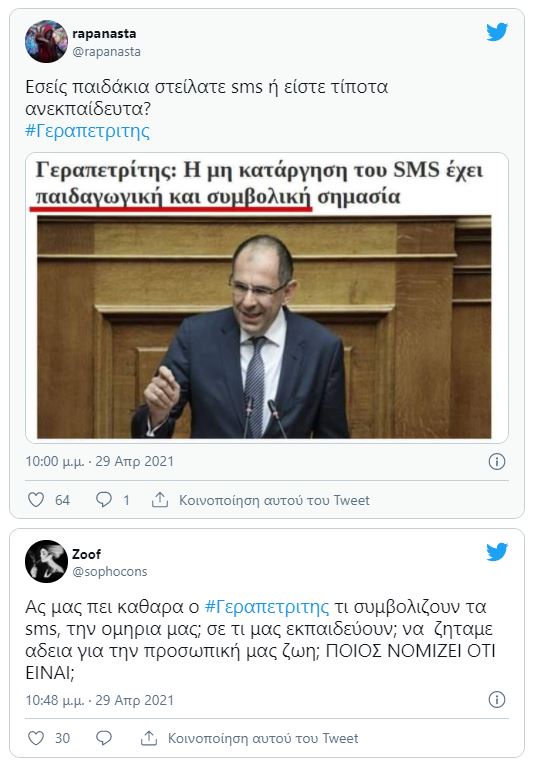Image resolution: width=536 pixels, height=763 pixels.
Task: Click the share arrow icon on Zoof's tweet
Action: [149, 738]
